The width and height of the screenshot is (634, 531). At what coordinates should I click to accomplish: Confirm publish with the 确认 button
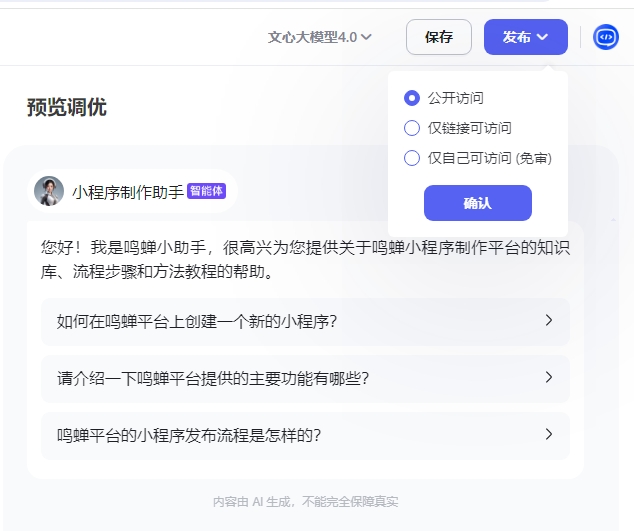(x=478, y=203)
